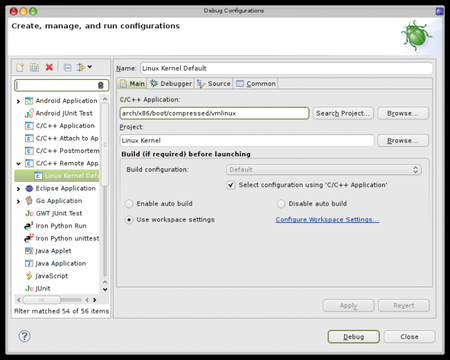Open the filter configurations dropdown icon
Viewport: 450px width, 360px height.
click(x=84, y=67)
